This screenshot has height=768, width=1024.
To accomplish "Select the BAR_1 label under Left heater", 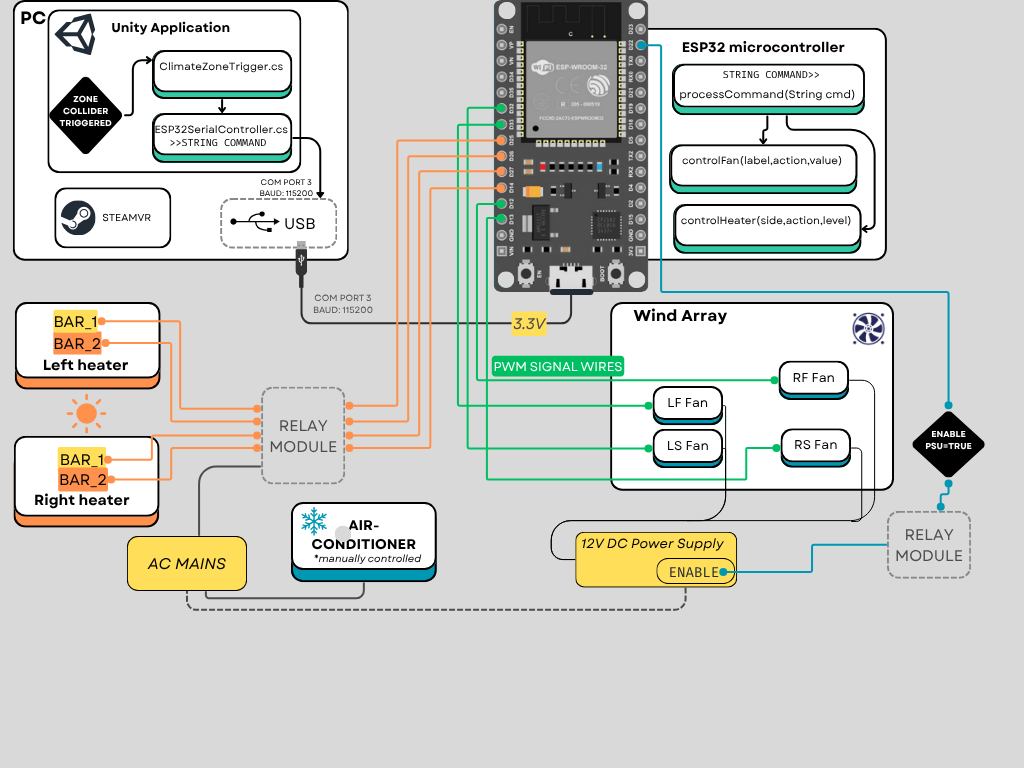I will (78, 322).
